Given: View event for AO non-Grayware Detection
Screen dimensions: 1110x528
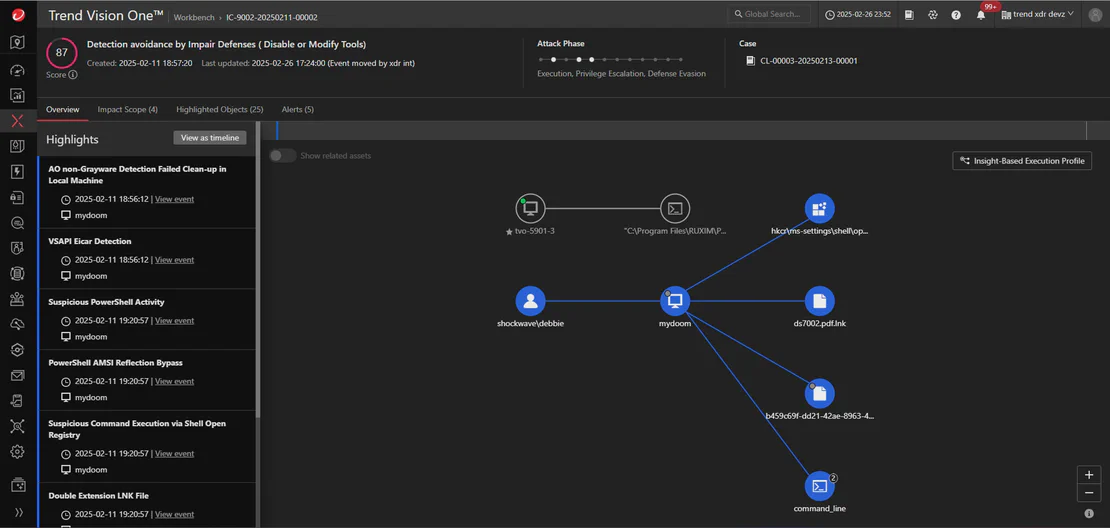Looking at the screenshot, I should pos(174,200).
